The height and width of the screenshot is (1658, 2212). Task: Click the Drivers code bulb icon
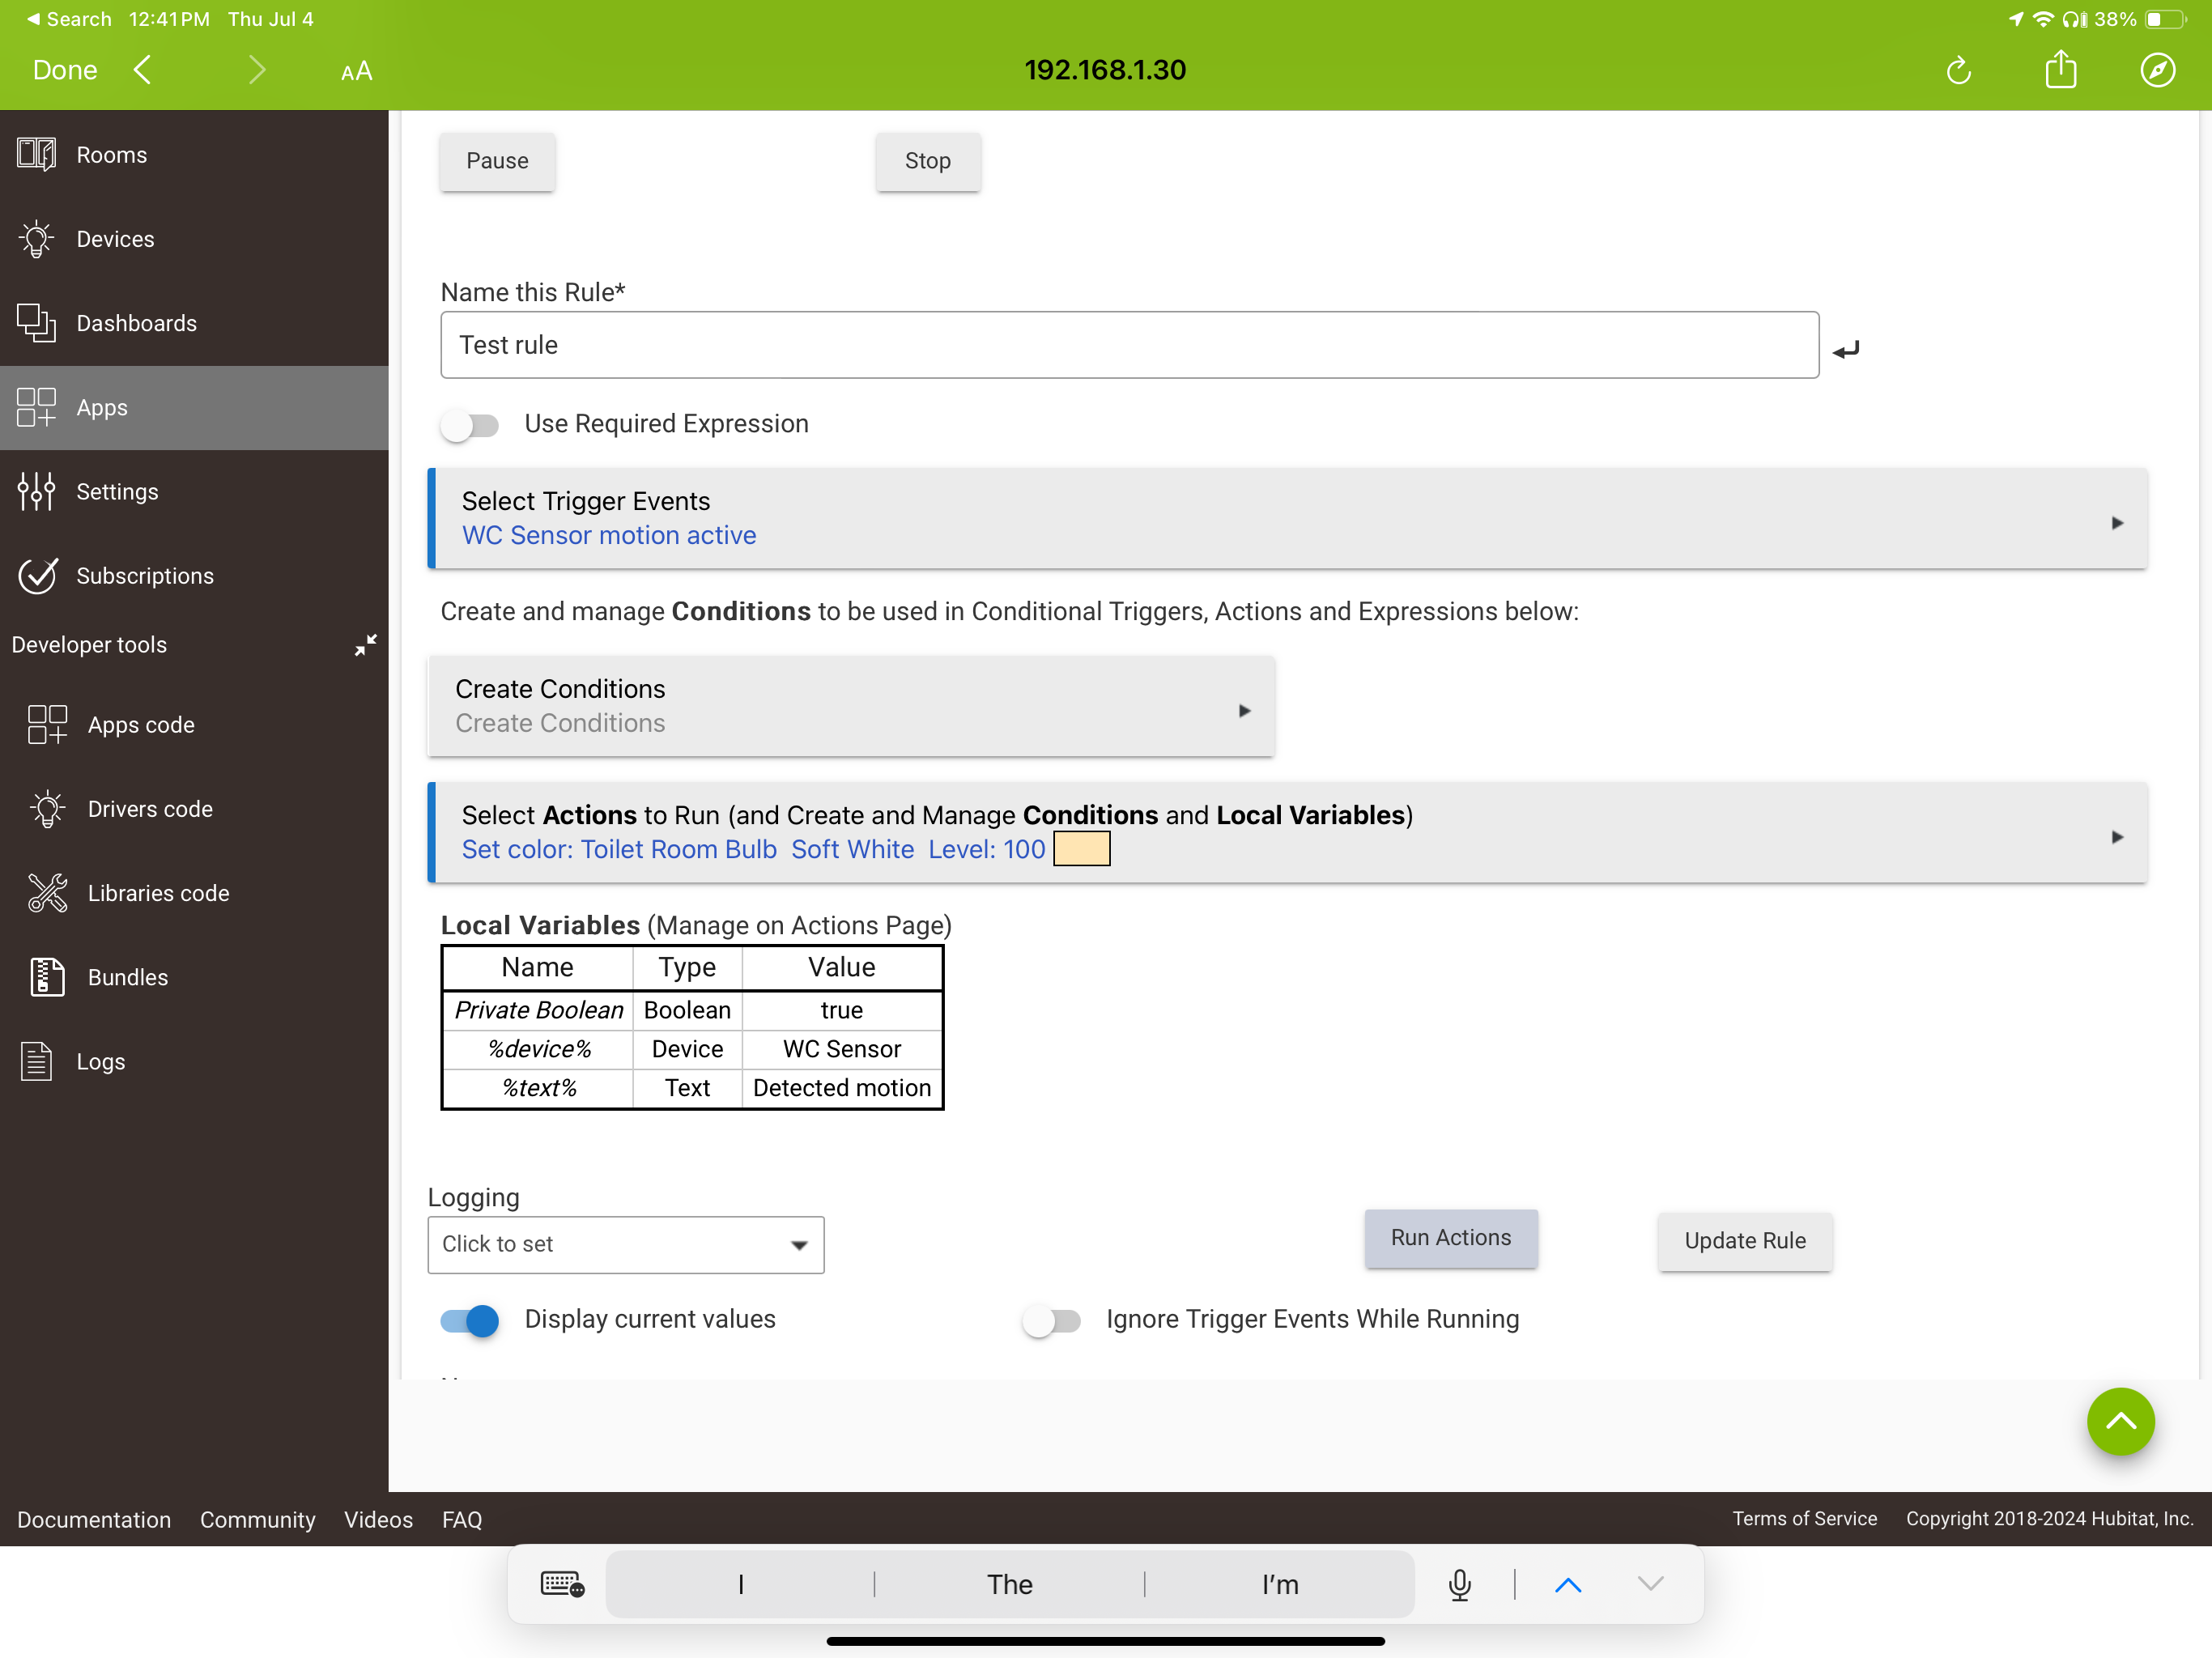click(x=47, y=808)
